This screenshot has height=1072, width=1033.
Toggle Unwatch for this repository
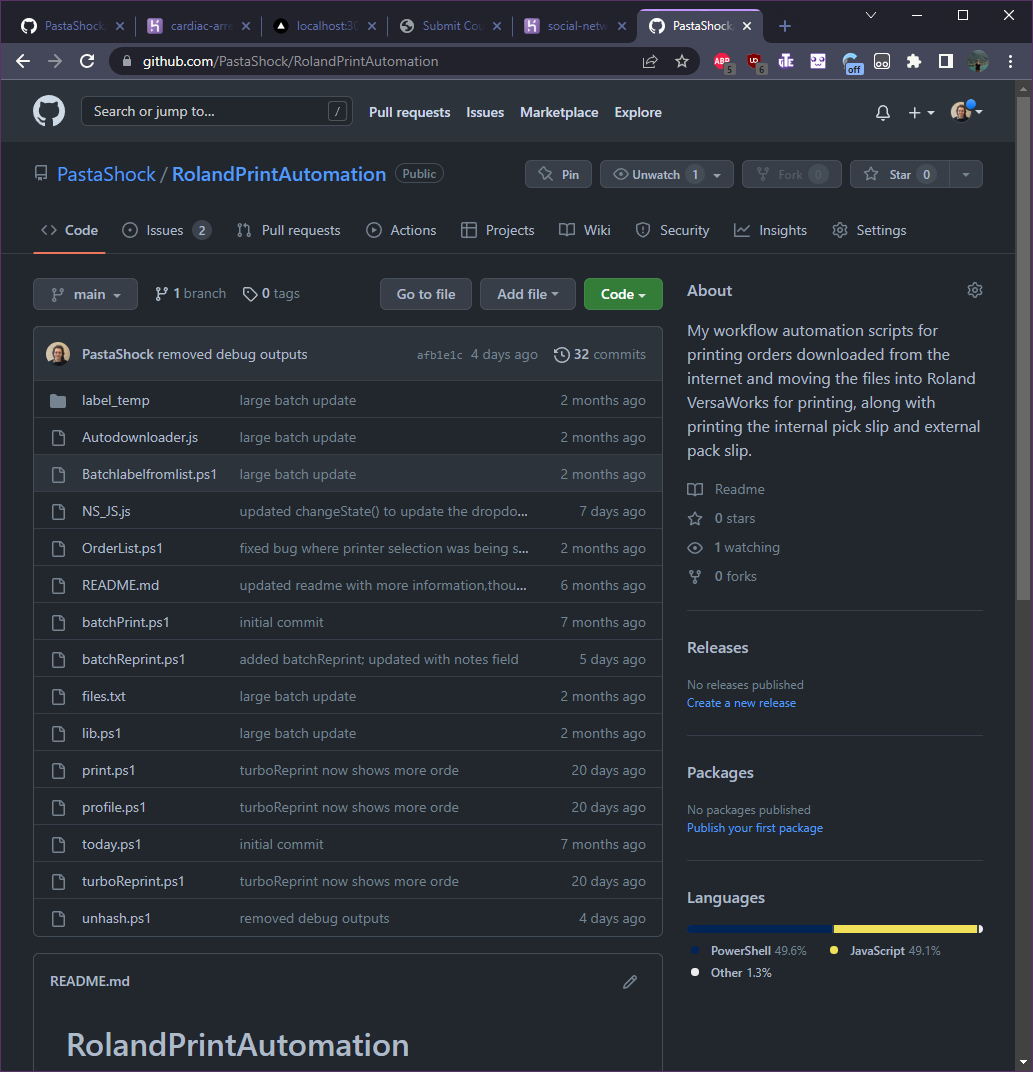click(x=655, y=174)
